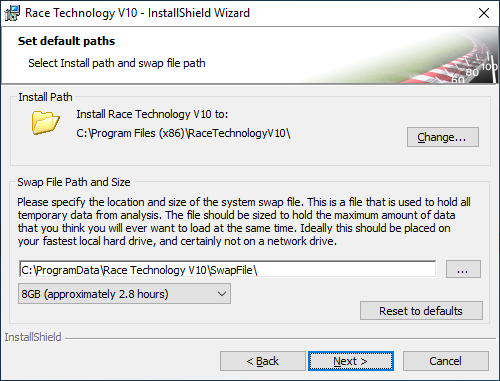The height and width of the screenshot is (381, 500).
Task: Focus the swap file path text field
Action: [227, 269]
